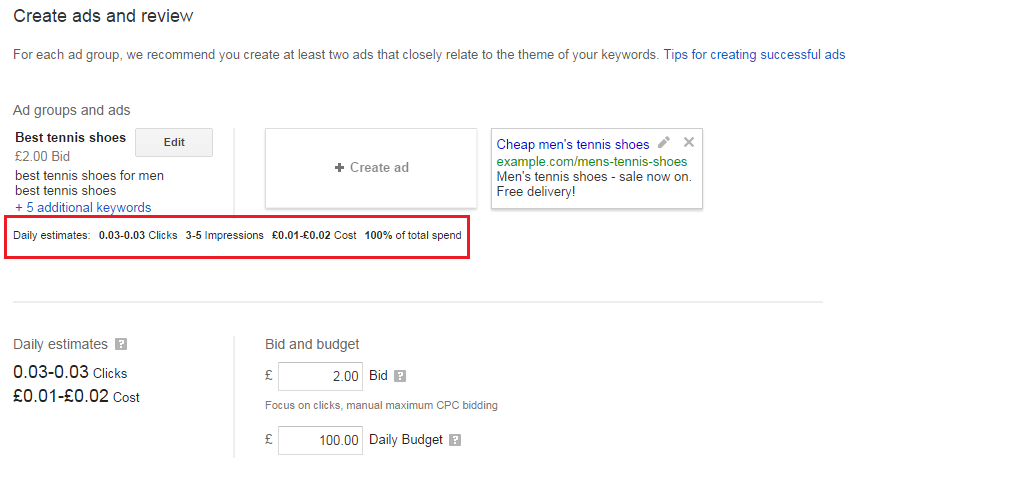Click the Edit button for the ad group

pos(174,142)
